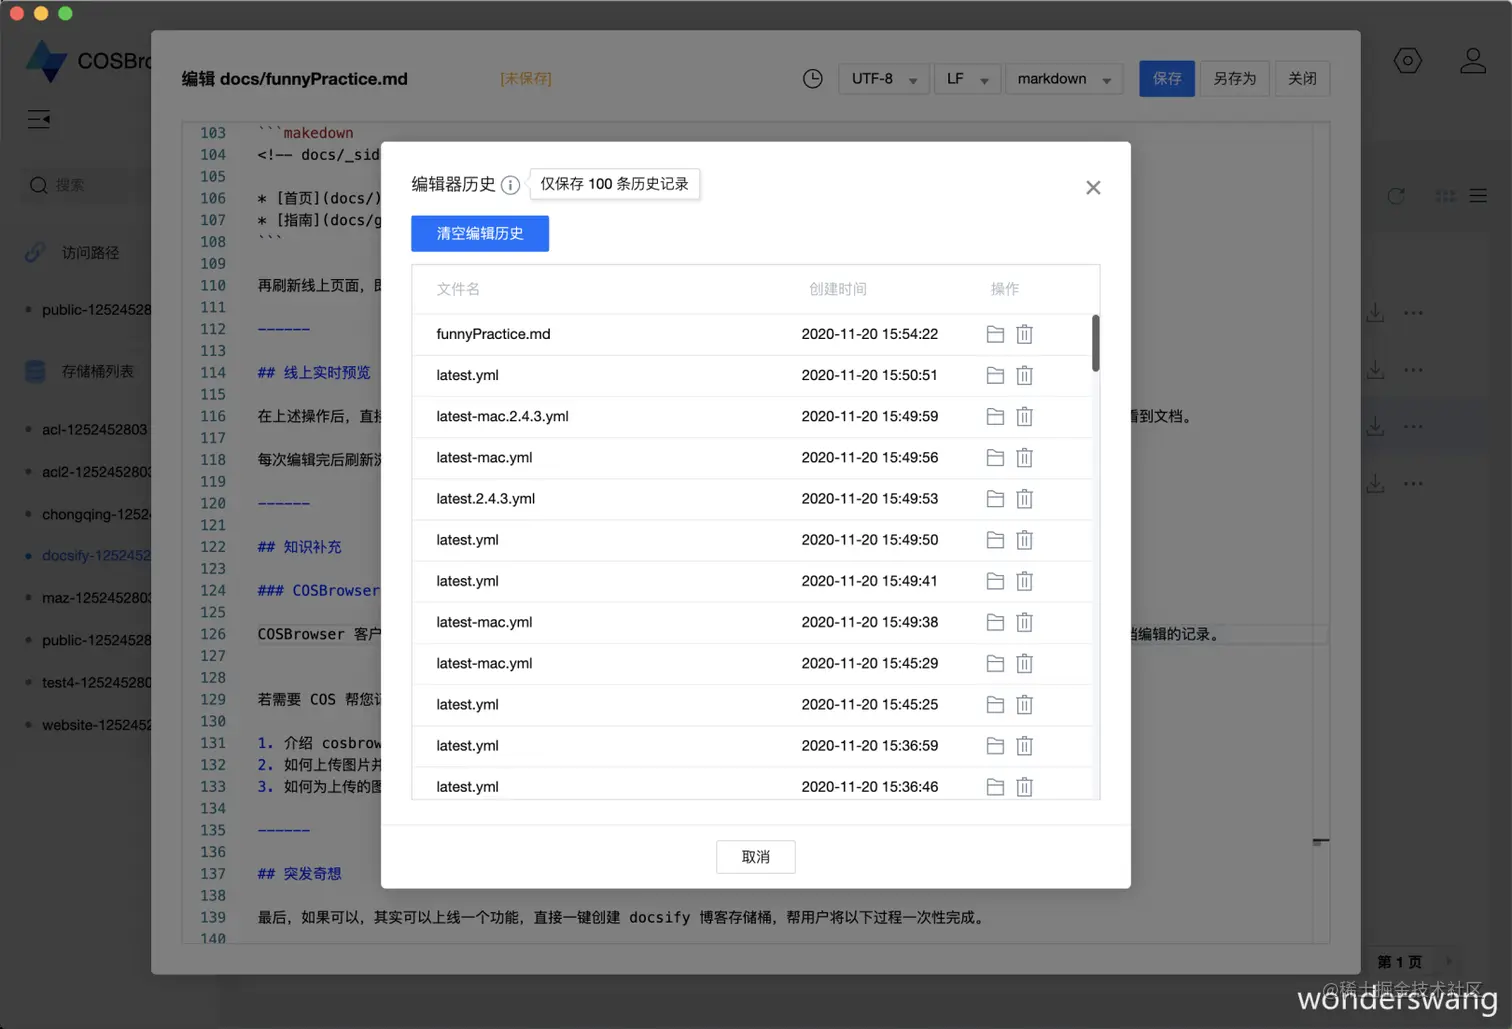Screen dimensions: 1512x1029
Task: Delete funnyPractice.md history entry
Action: [1024, 334]
